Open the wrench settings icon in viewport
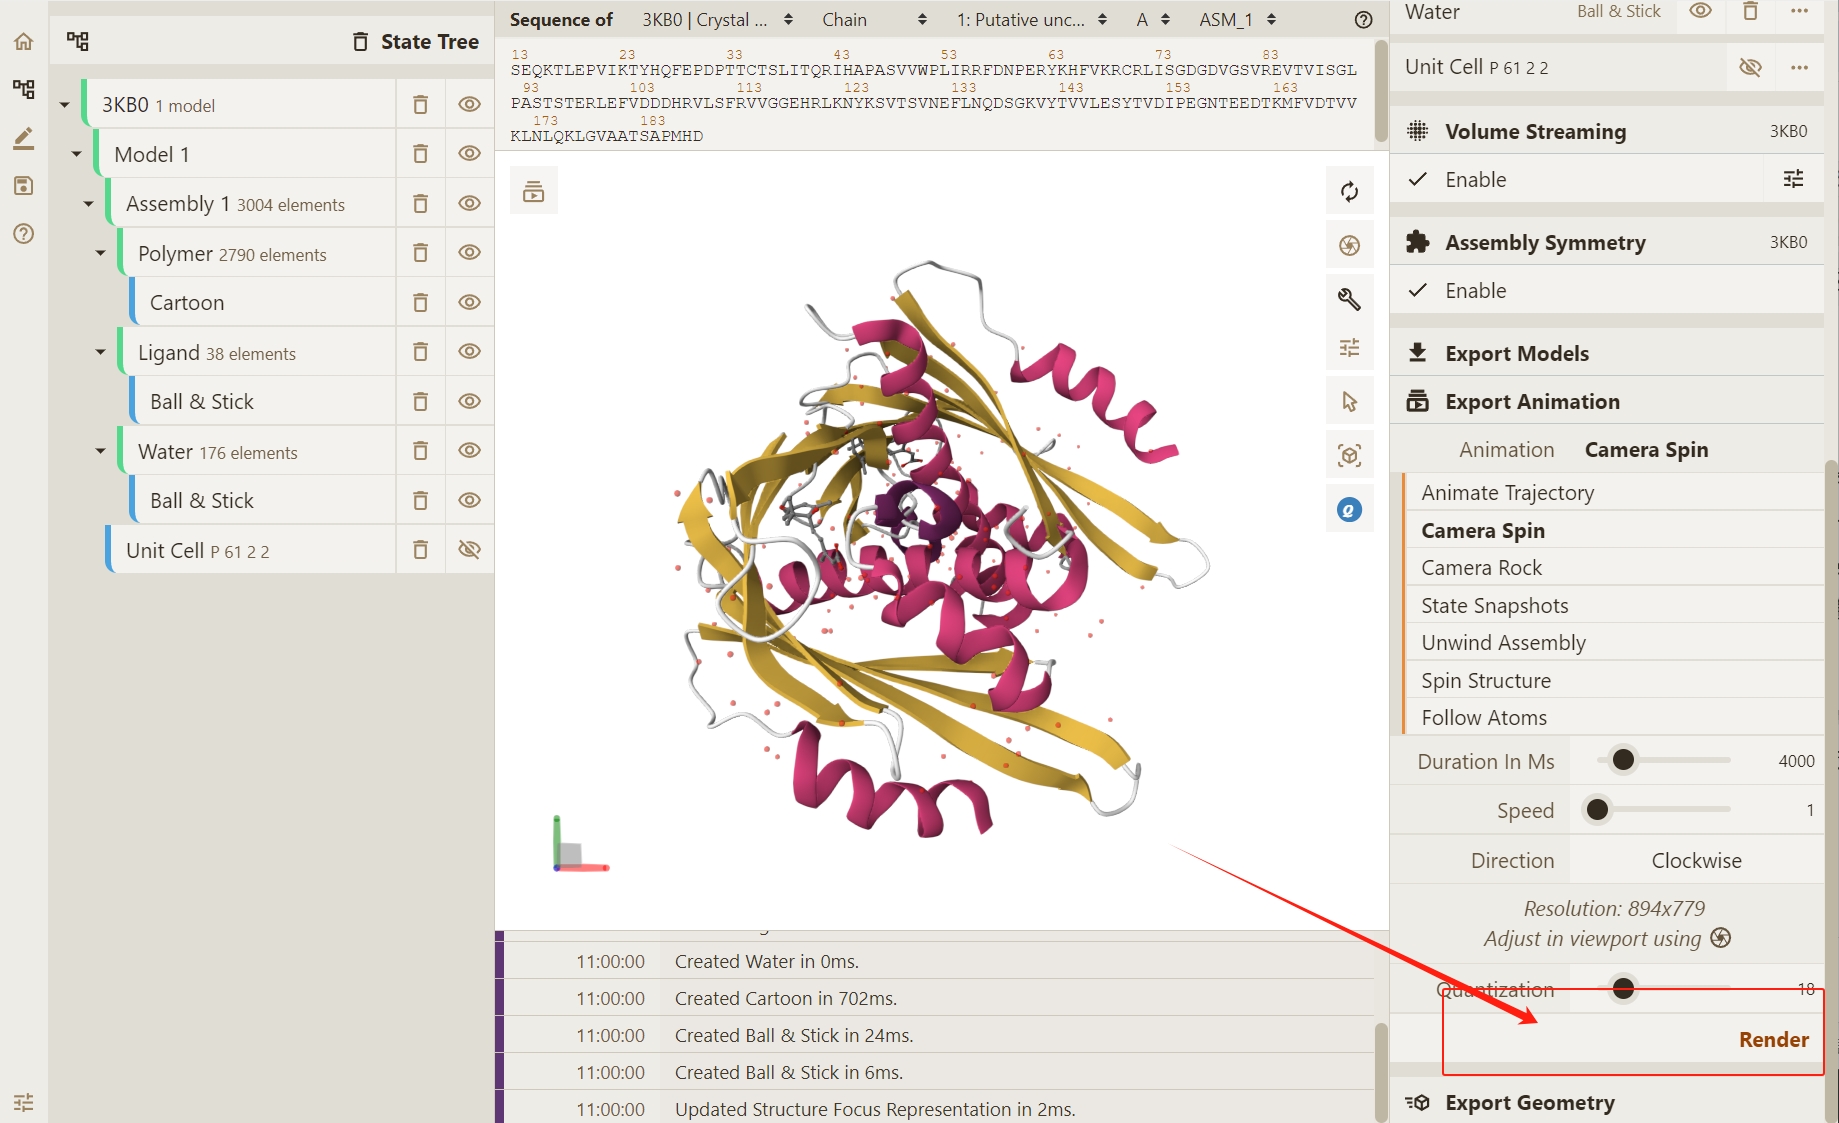The width and height of the screenshot is (1839, 1123). click(1349, 299)
